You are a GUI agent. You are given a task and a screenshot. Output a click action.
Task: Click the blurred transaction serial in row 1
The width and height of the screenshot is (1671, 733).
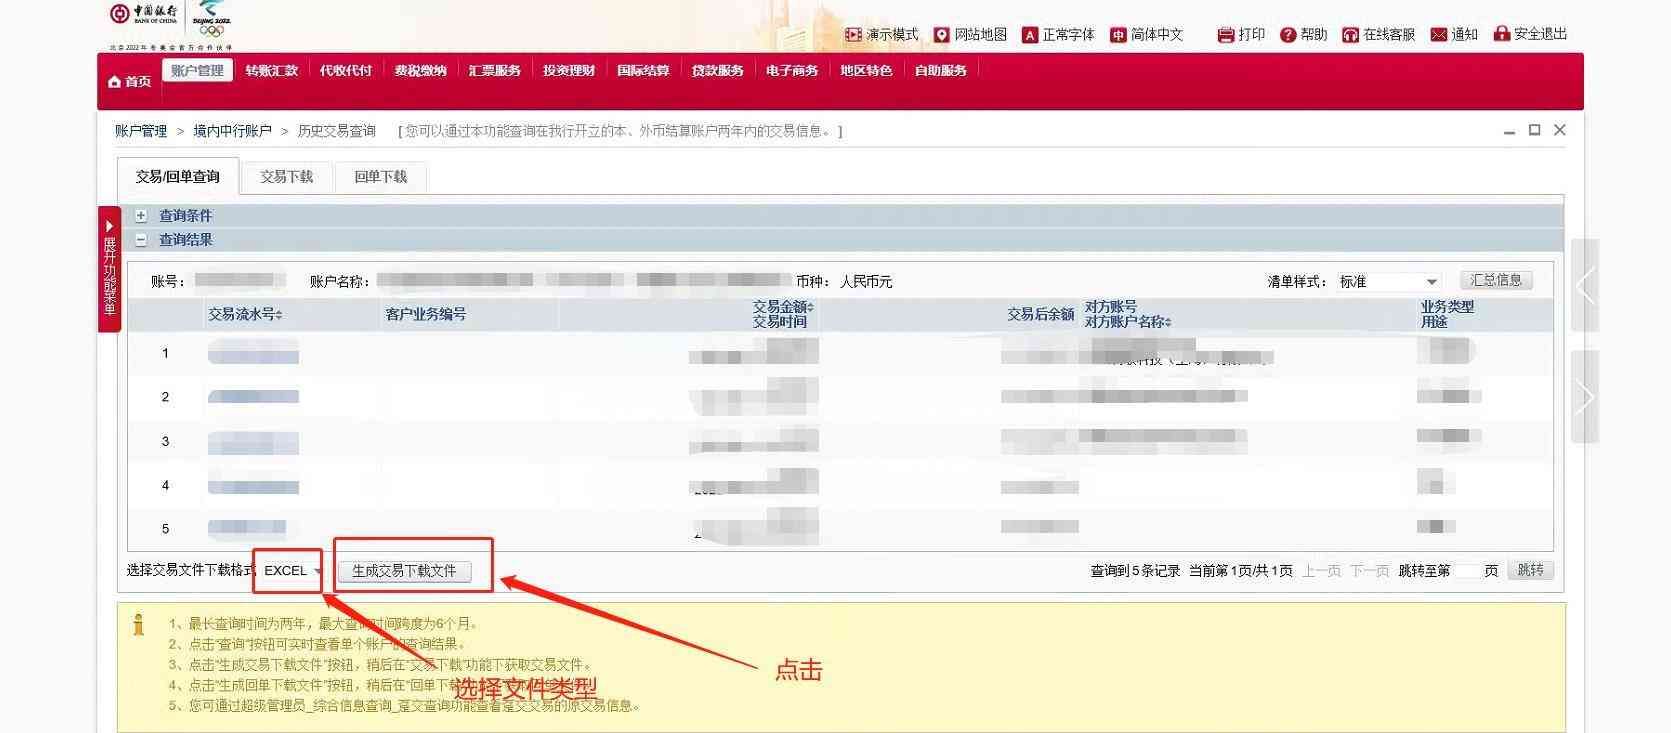point(253,352)
